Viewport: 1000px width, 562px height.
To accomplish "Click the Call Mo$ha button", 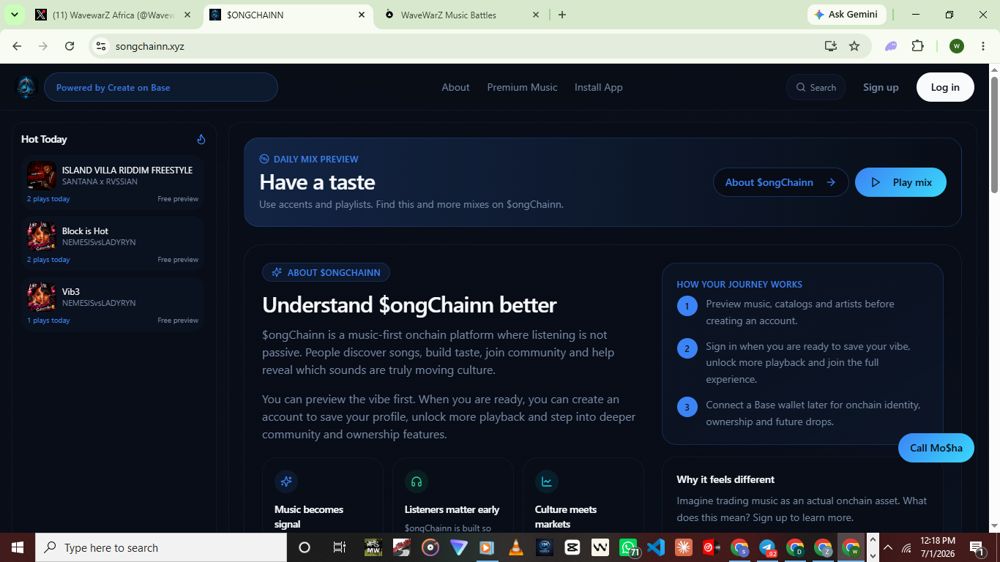I will click(x=936, y=448).
